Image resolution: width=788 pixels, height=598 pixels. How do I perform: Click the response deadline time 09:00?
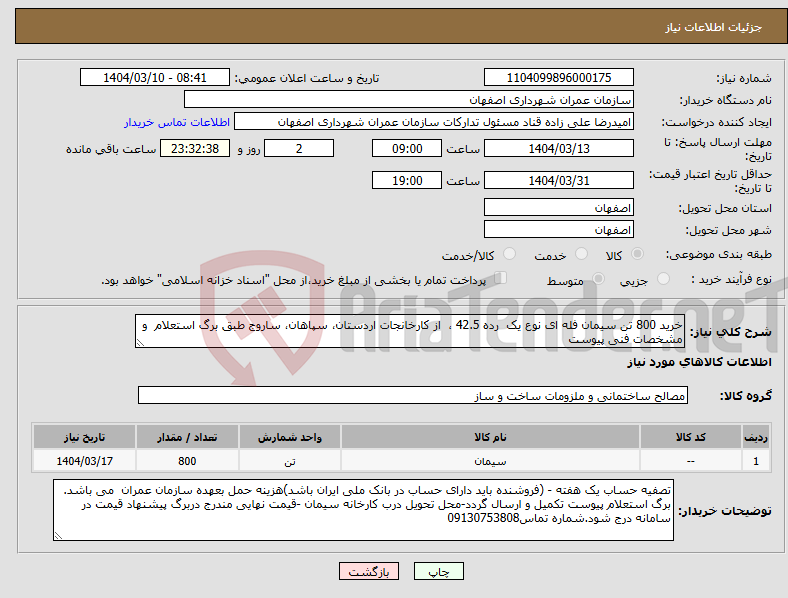407,148
